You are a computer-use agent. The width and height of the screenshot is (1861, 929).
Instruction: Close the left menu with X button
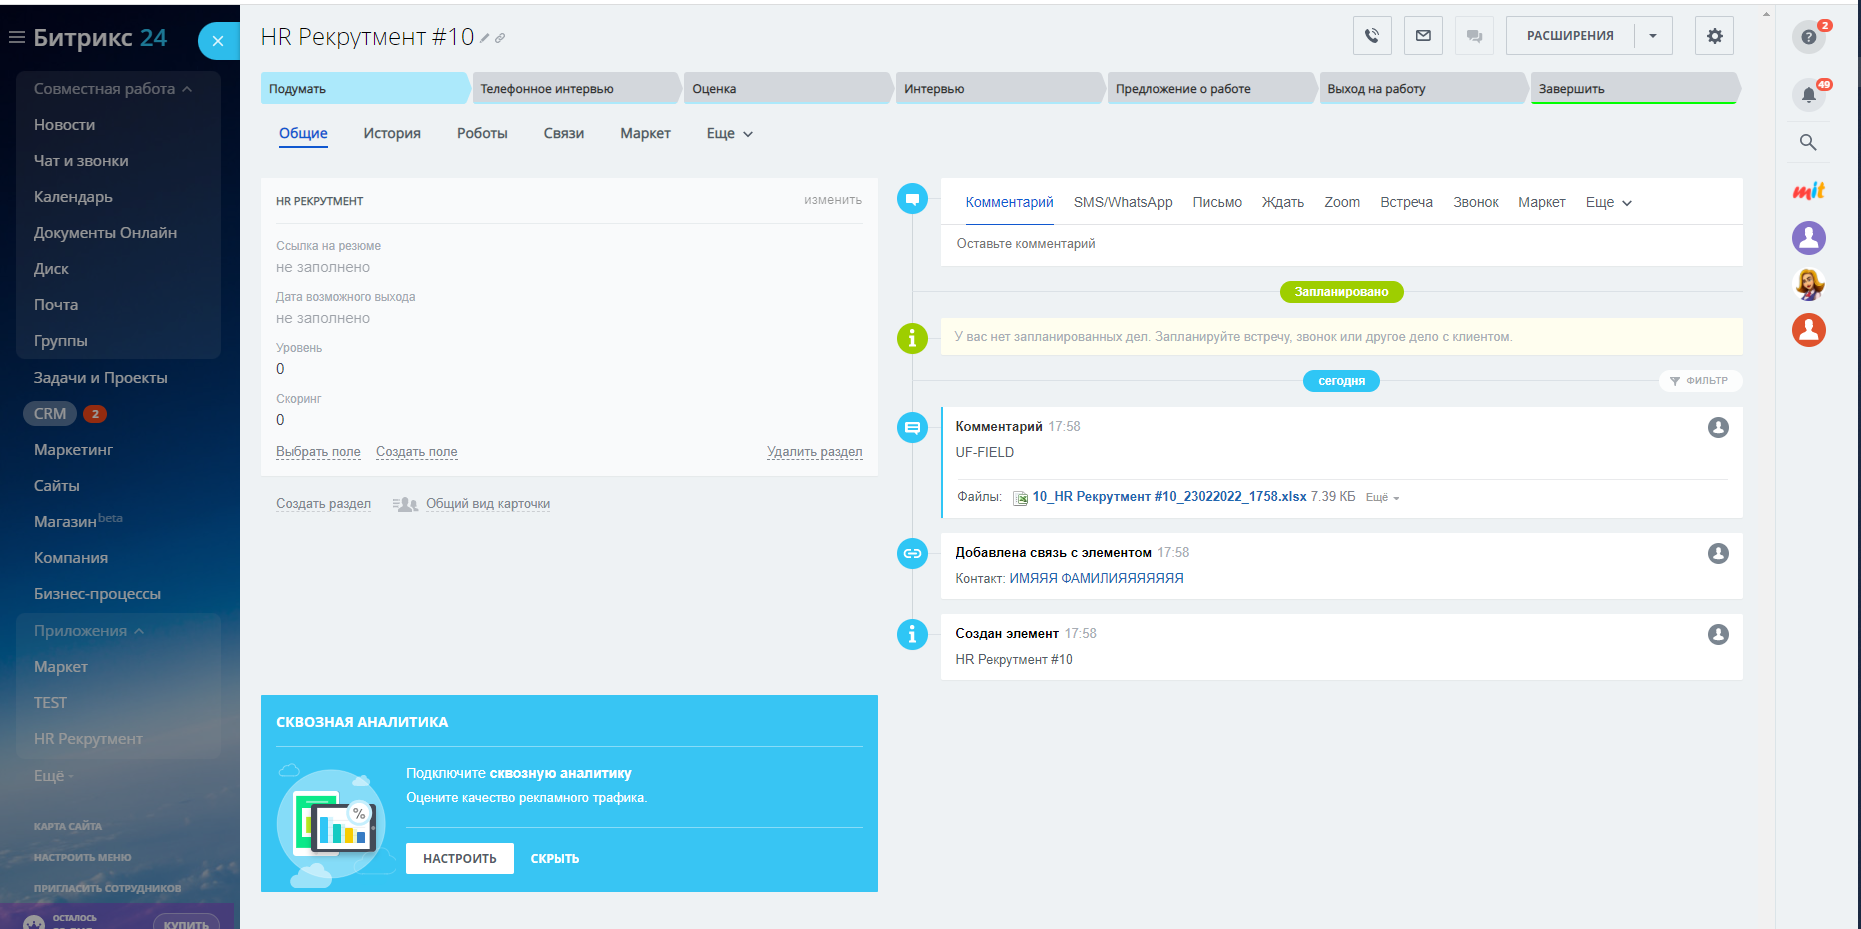tap(218, 41)
